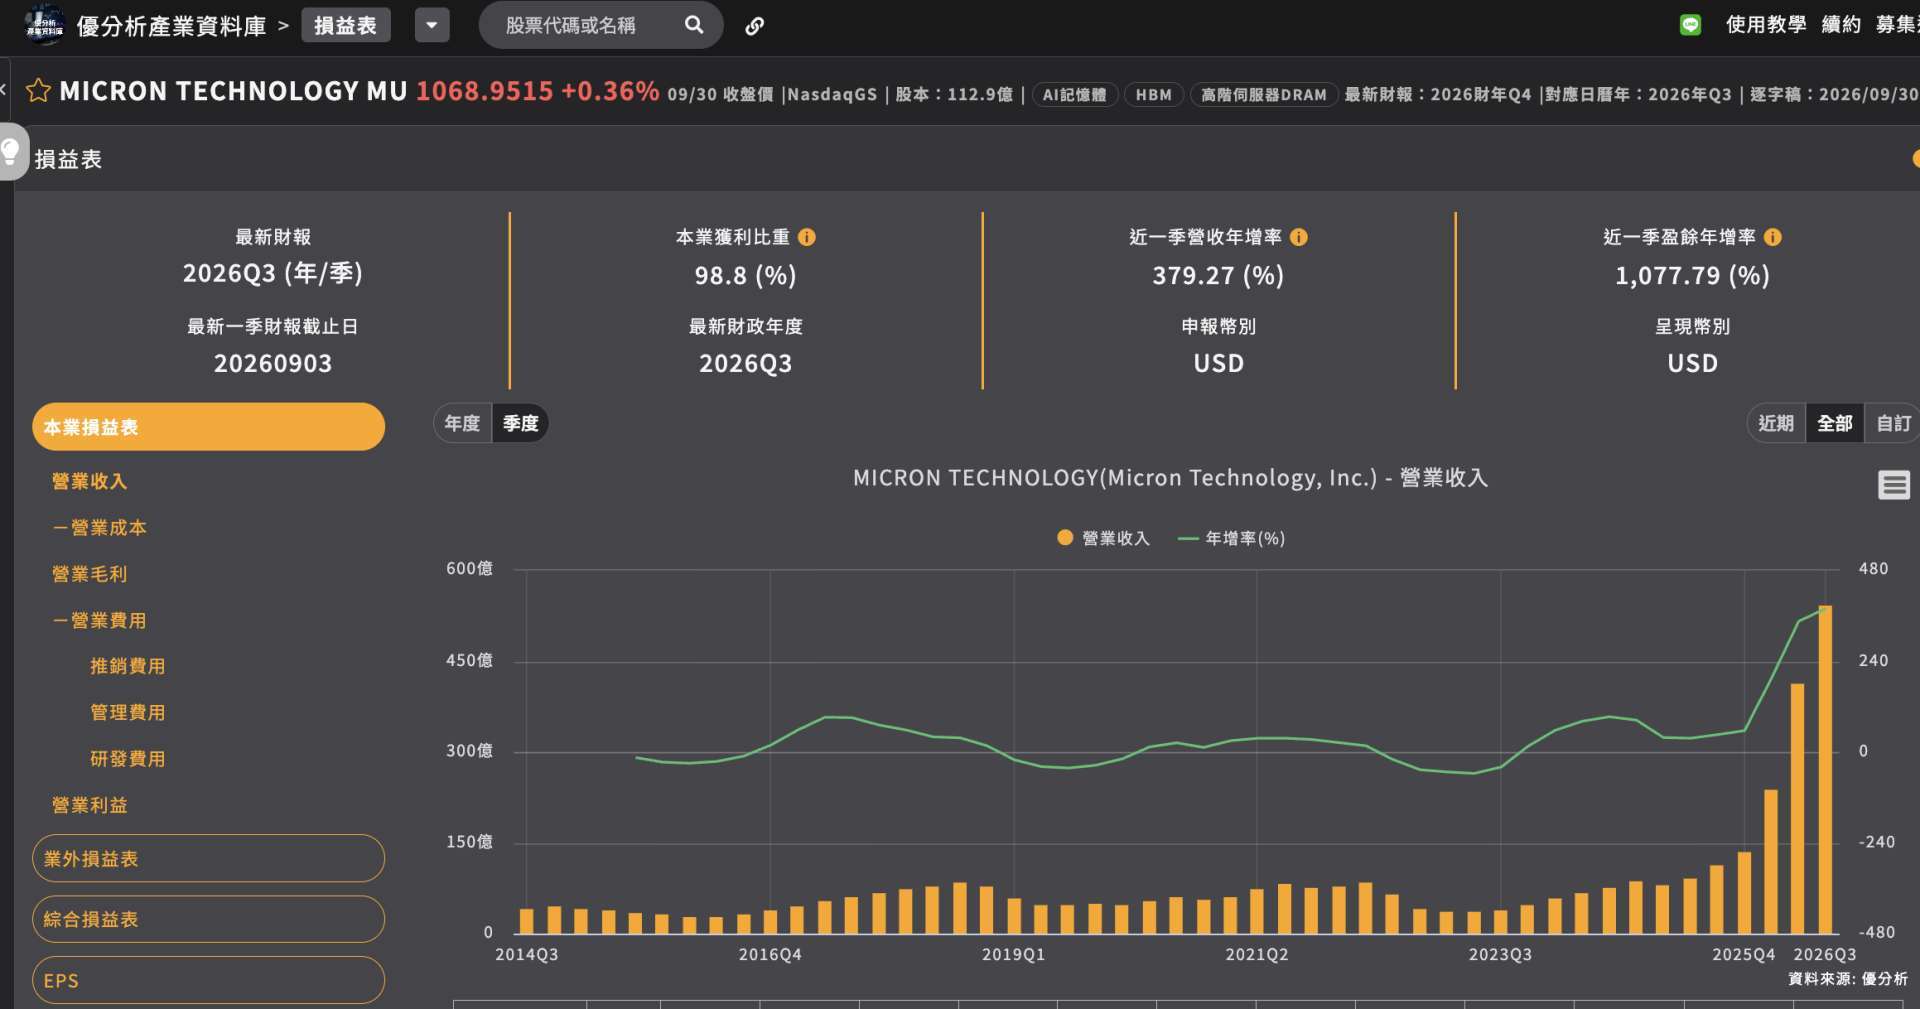Select the 自訂 range tab
The image size is (1920, 1009).
pos(1893,423)
